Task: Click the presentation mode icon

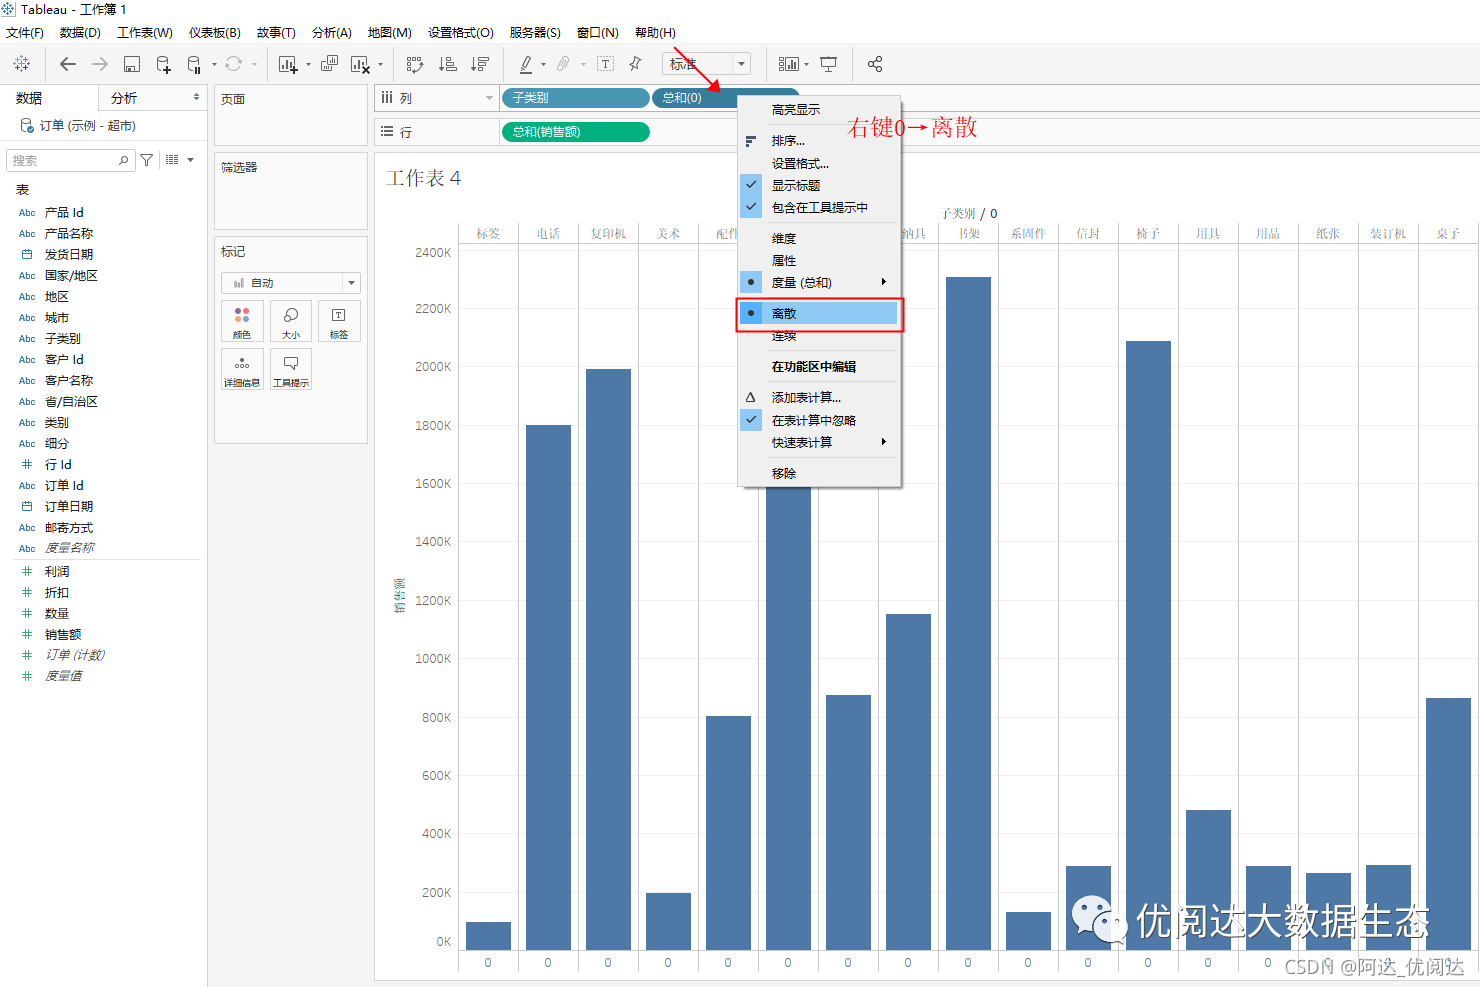Action: point(829,64)
